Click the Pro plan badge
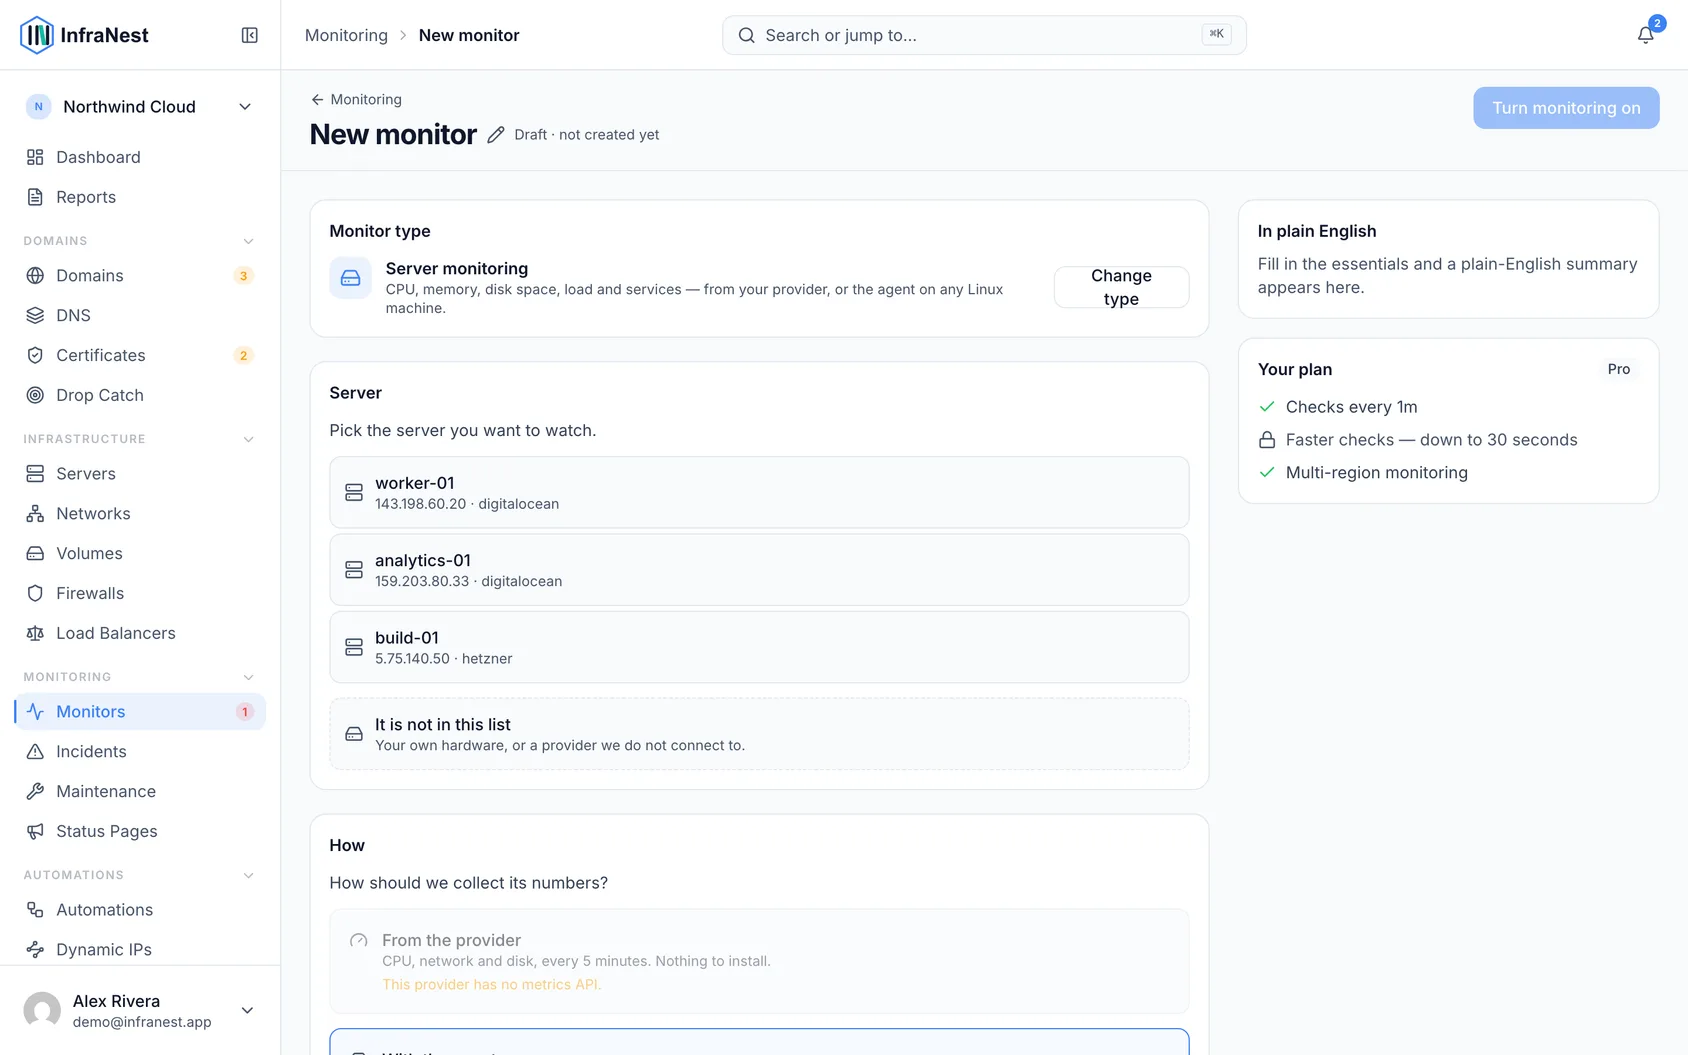This screenshot has width=1688, height=1055. coord(1619,369)
